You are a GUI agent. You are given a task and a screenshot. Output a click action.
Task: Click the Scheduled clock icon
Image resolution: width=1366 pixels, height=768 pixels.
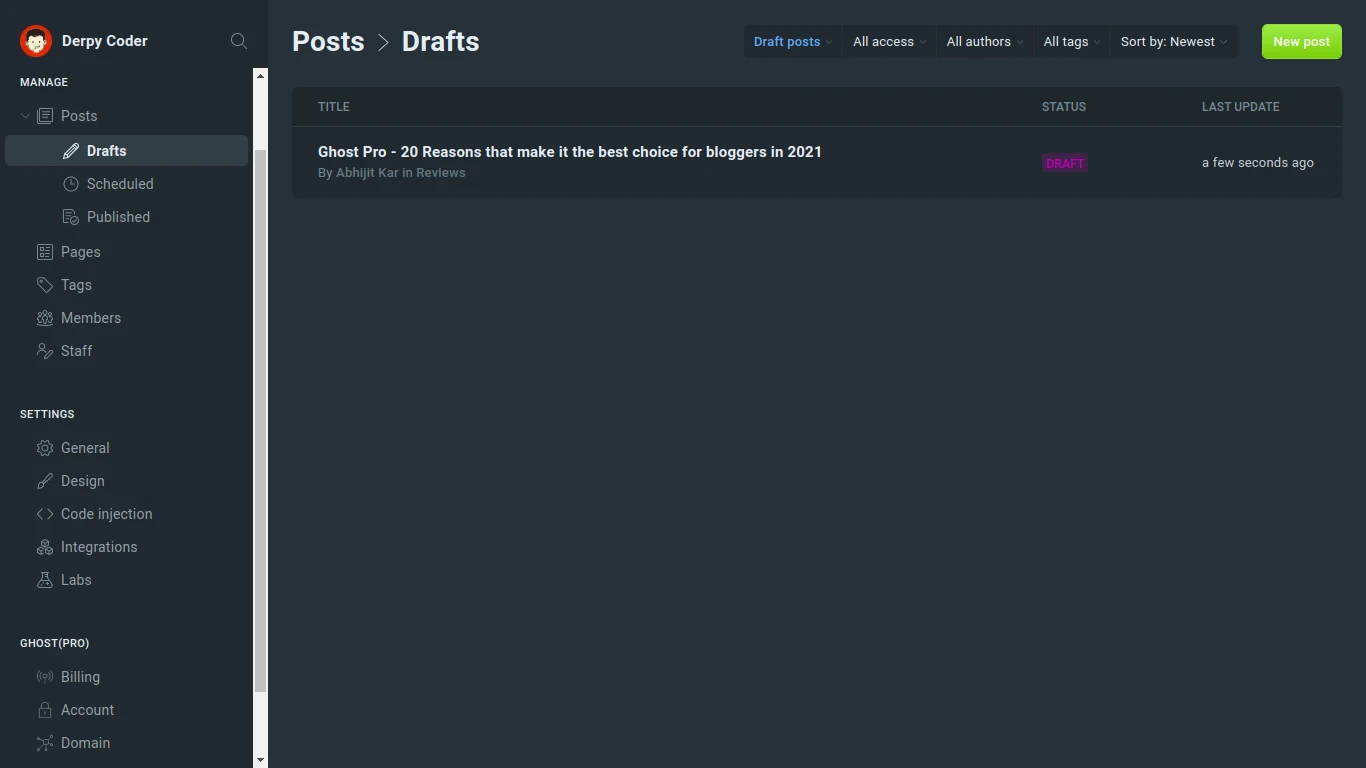tap(71, 184)
